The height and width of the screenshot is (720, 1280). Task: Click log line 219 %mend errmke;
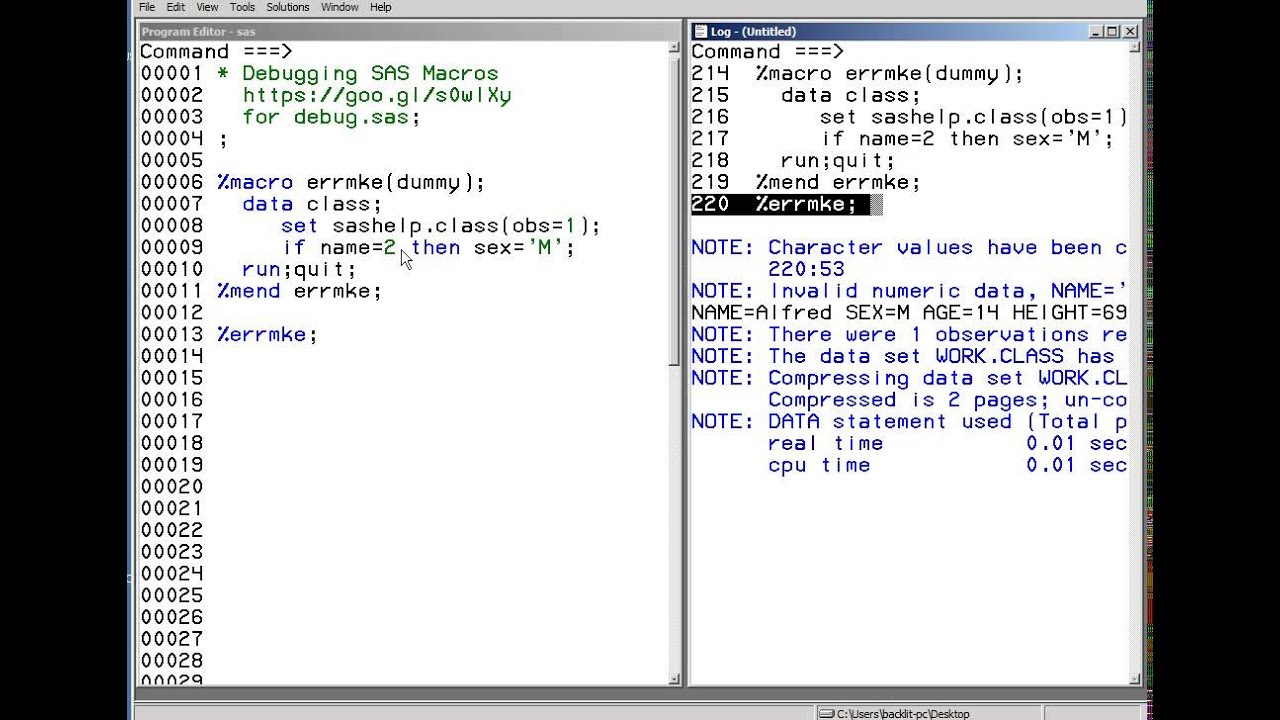tap(806, 183)
